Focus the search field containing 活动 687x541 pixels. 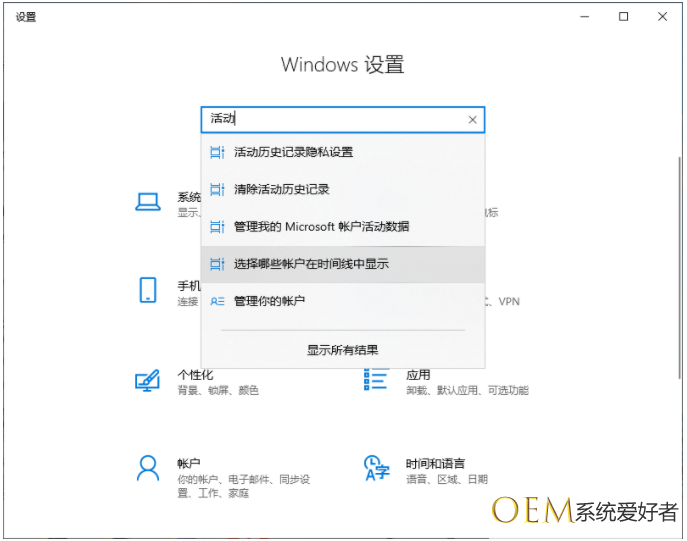coord(330,120)
